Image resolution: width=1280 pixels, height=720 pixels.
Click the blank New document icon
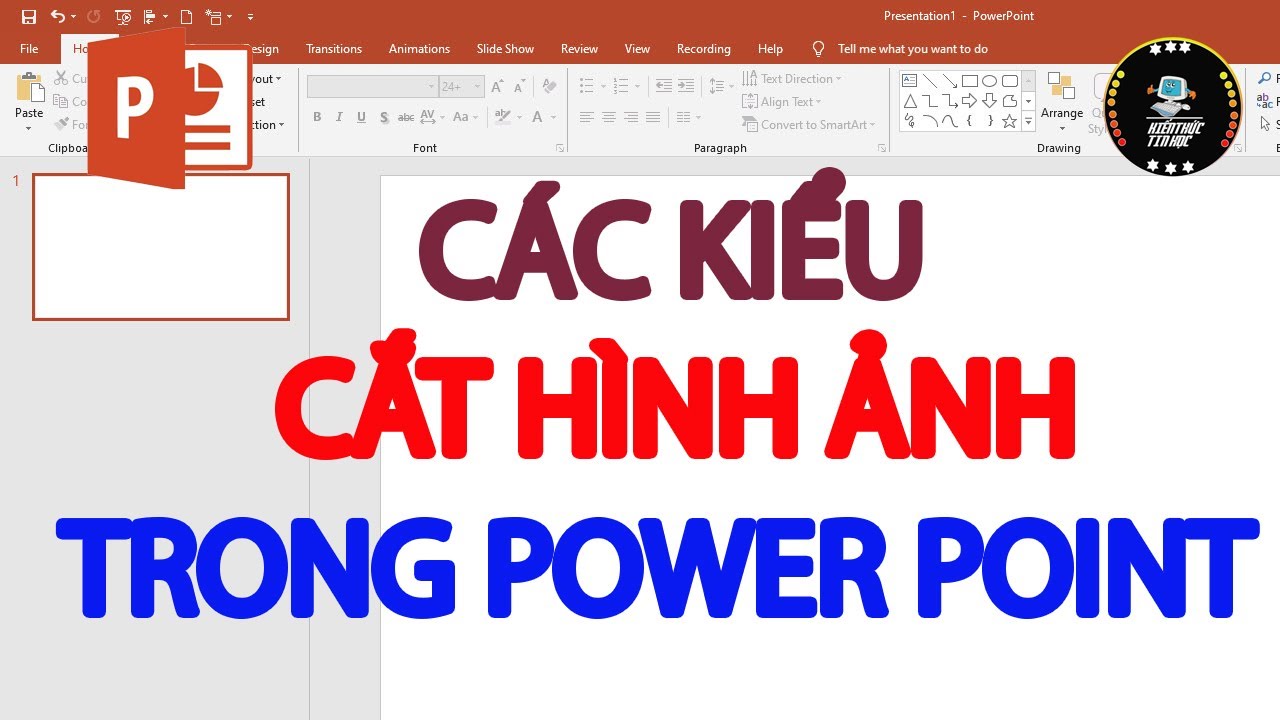(186, 17)
